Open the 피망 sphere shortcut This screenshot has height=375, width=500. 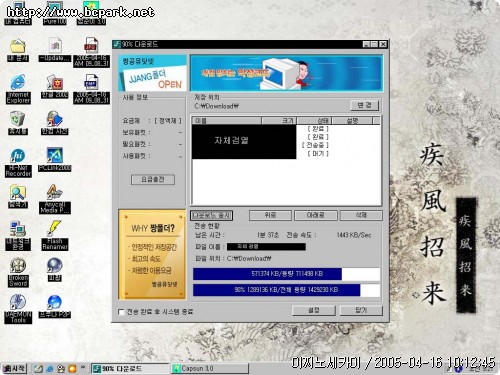pyautogui.click(x=55, y=270)
